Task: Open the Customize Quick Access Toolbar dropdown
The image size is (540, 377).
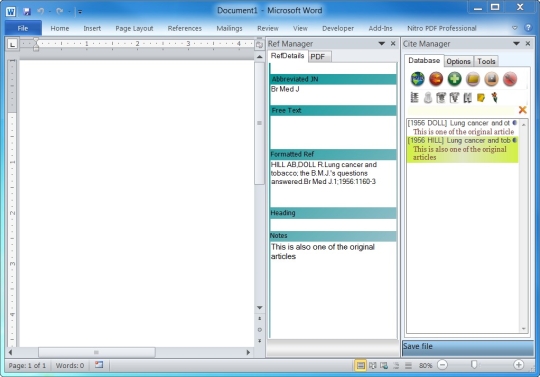Action: pos(80,12)
